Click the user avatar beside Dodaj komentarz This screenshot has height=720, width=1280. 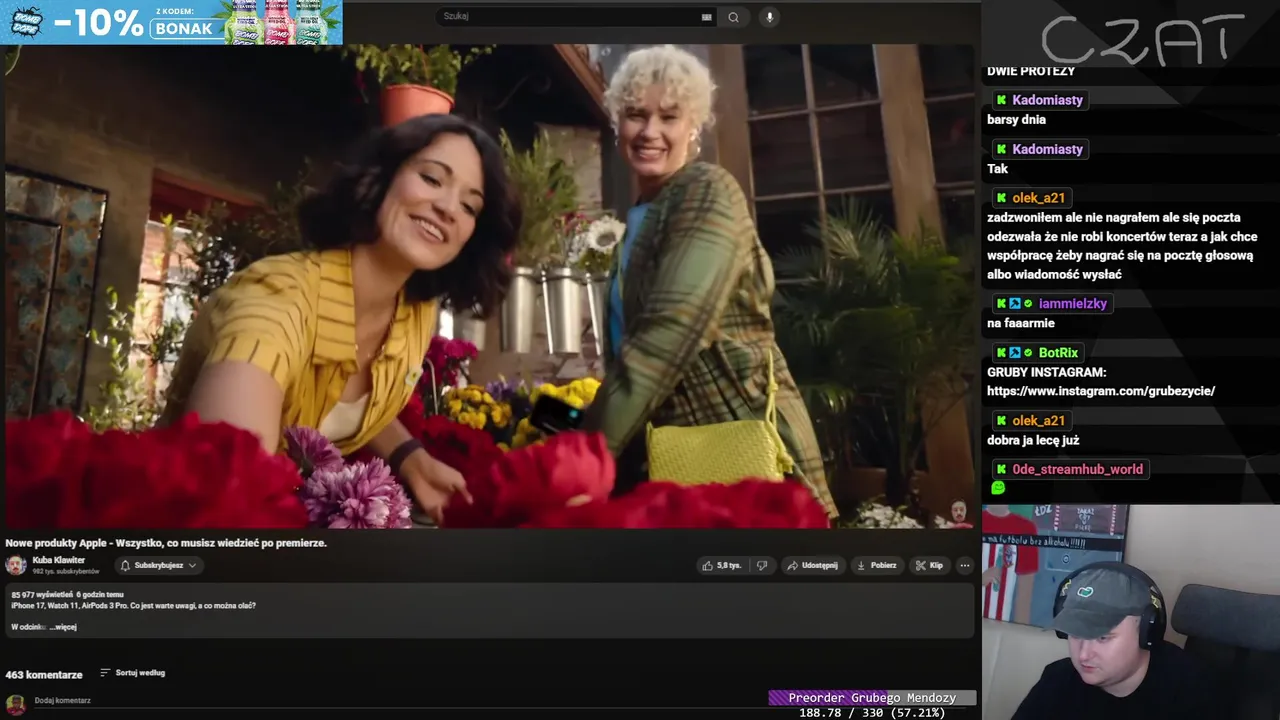coord(15,703)
